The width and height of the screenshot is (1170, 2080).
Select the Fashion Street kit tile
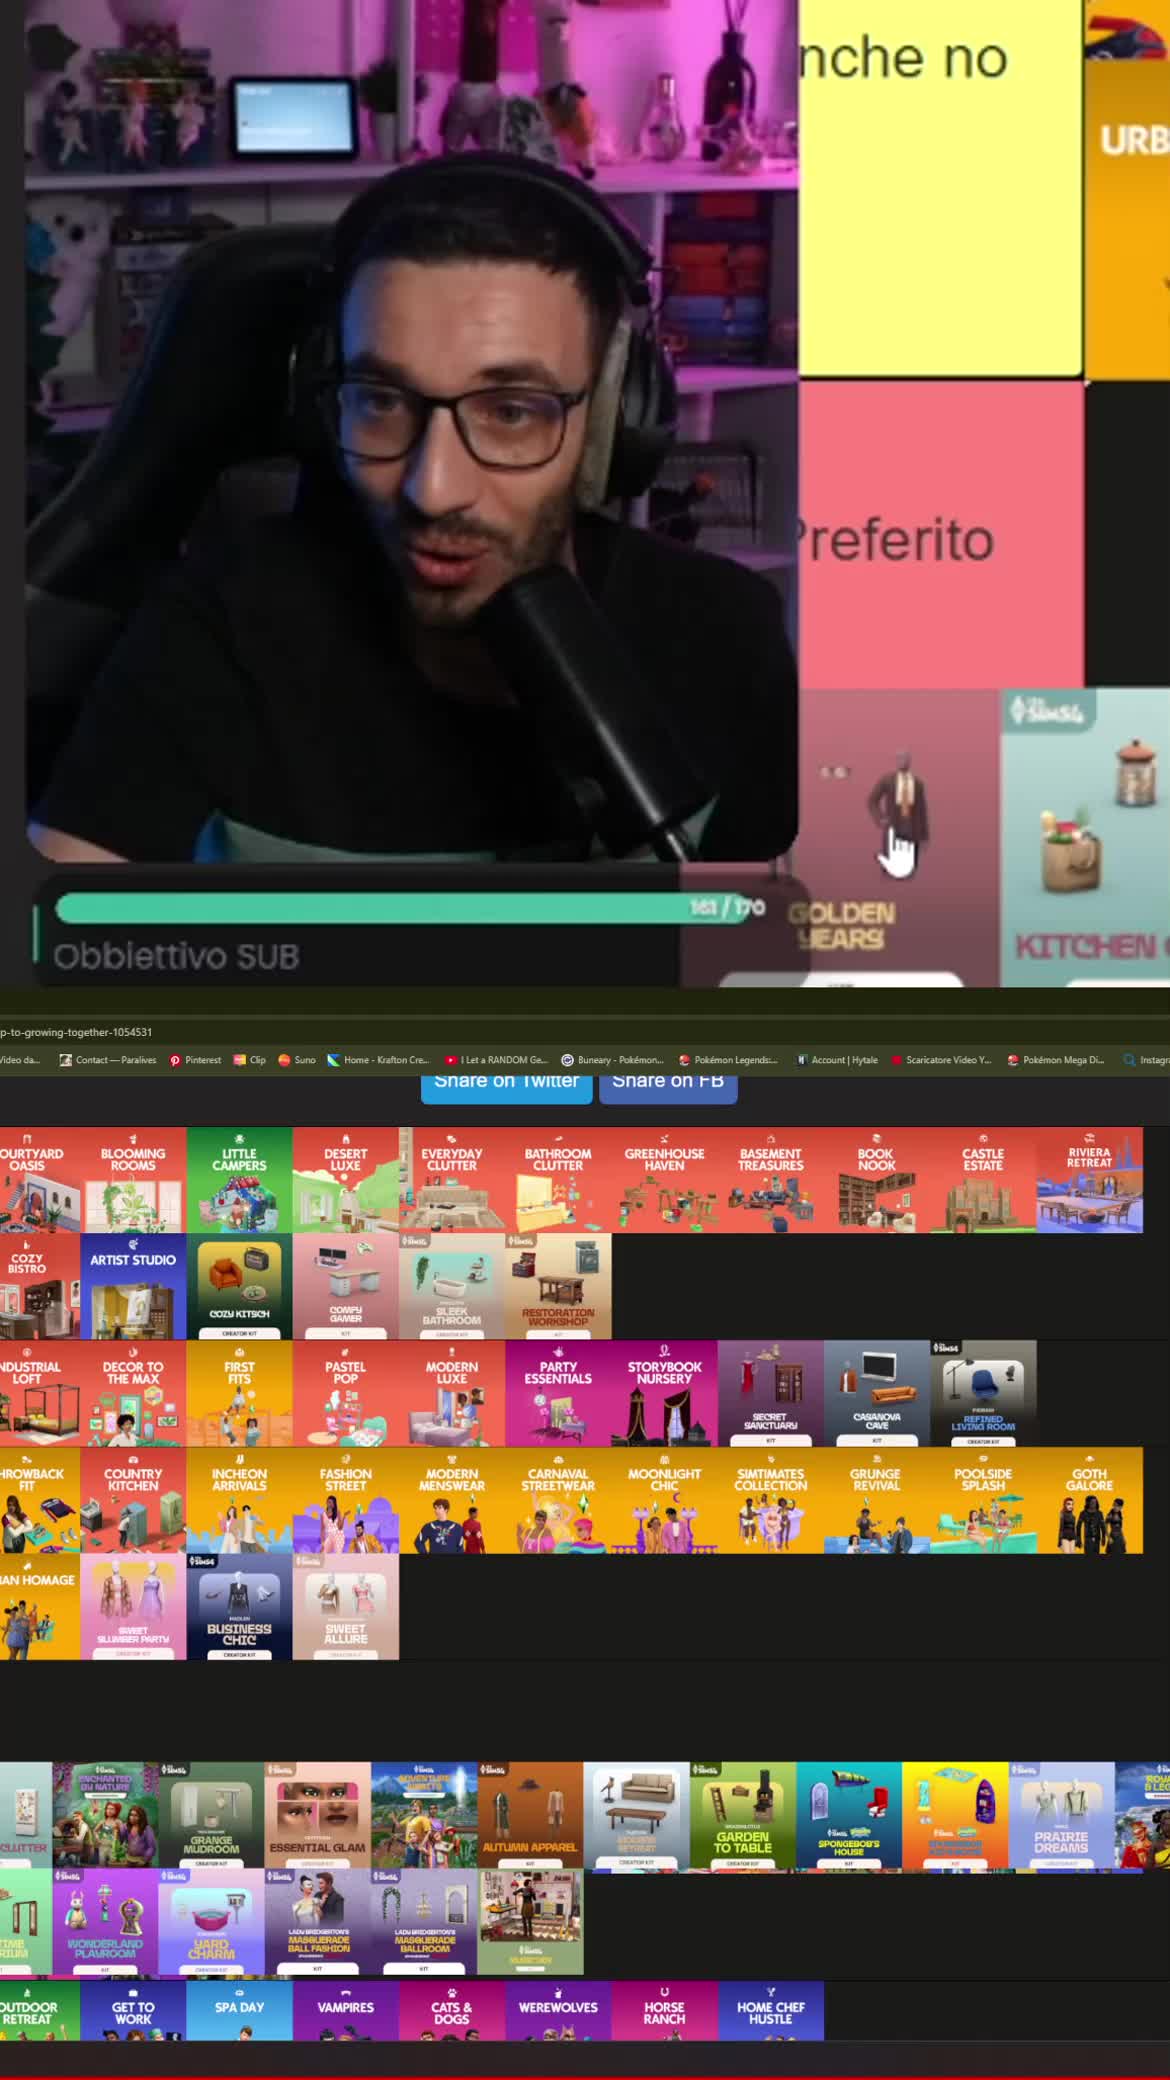click(x=345, y=1500)
